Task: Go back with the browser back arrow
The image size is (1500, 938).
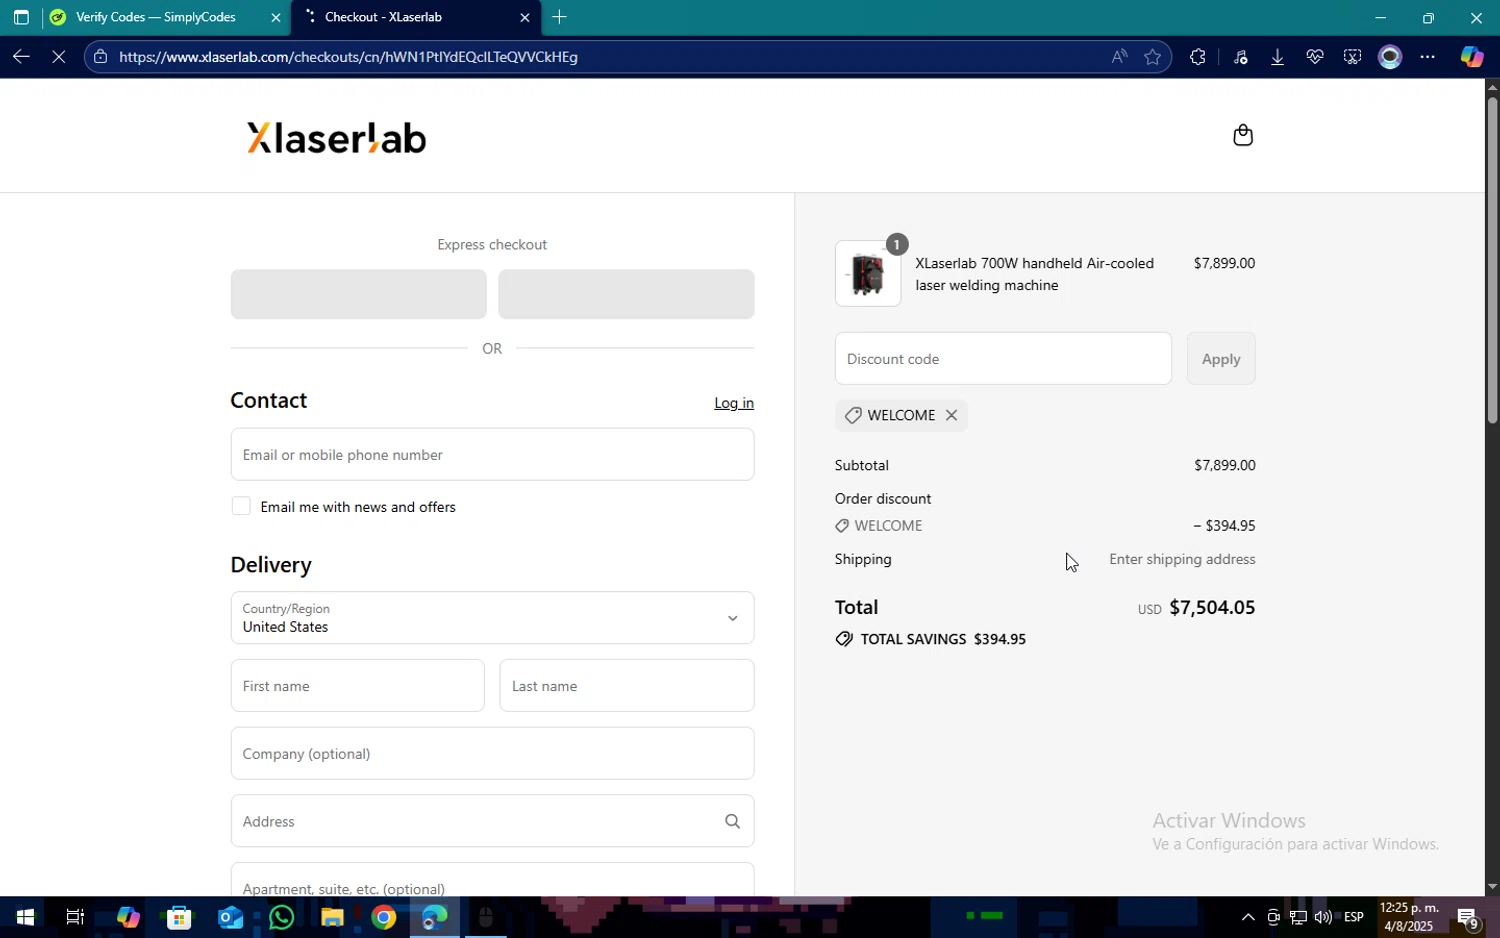Action: pyautogui.click(x=21, y=57)
